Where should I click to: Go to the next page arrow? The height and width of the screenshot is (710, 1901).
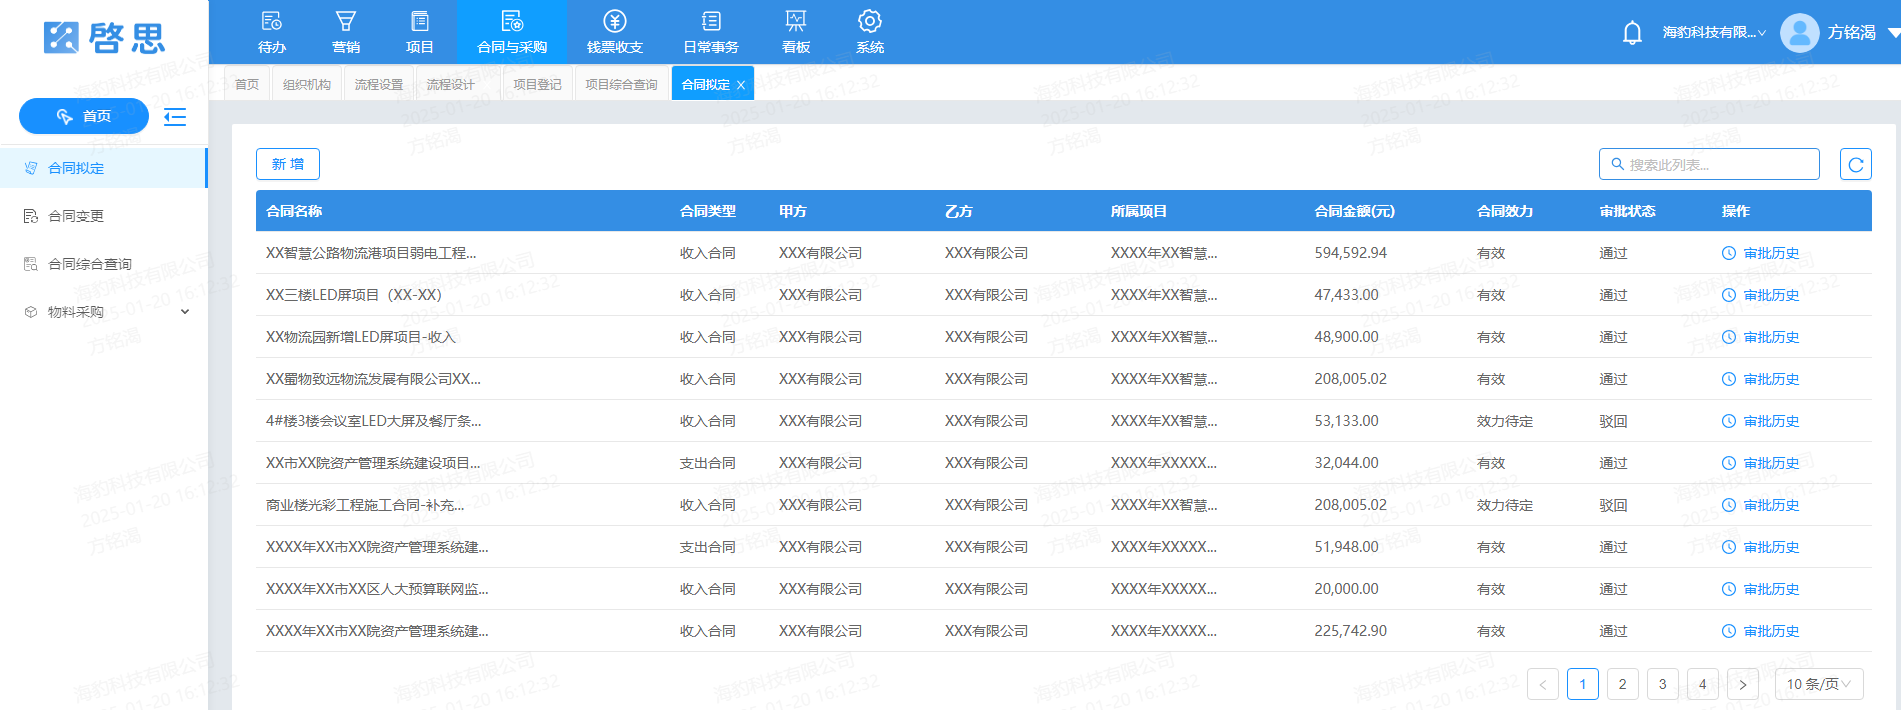point(1743,684)
